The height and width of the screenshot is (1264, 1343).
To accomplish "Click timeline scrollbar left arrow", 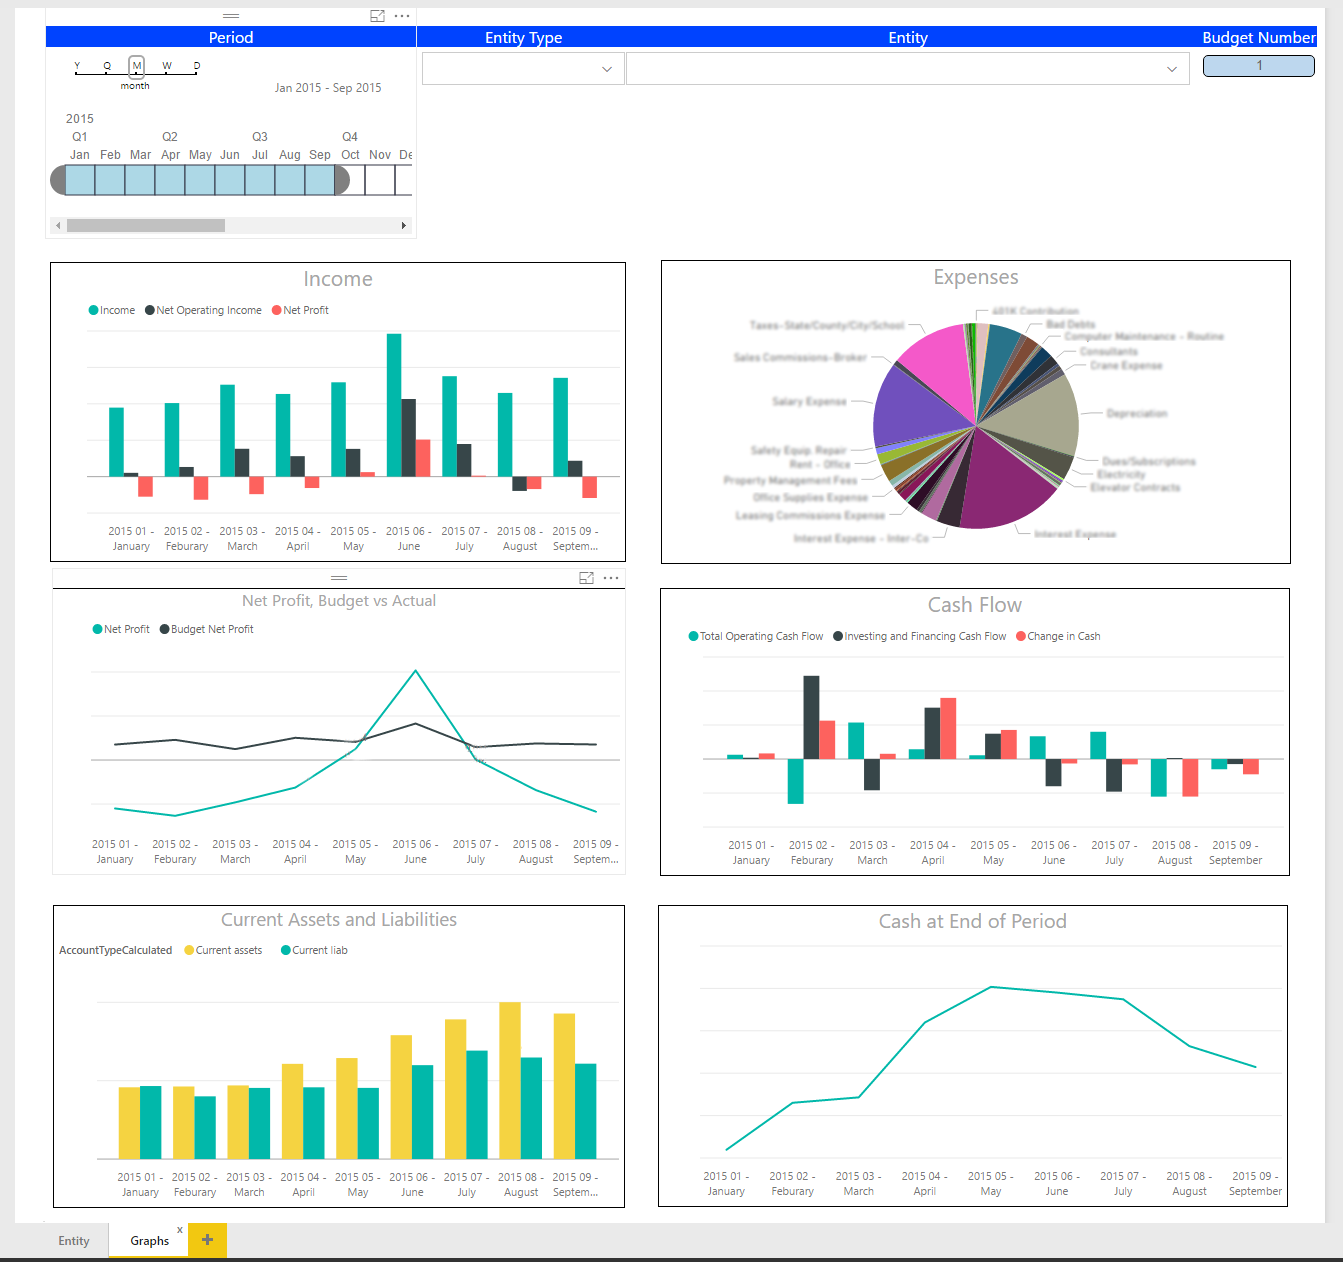I will (x=59, y=226).
